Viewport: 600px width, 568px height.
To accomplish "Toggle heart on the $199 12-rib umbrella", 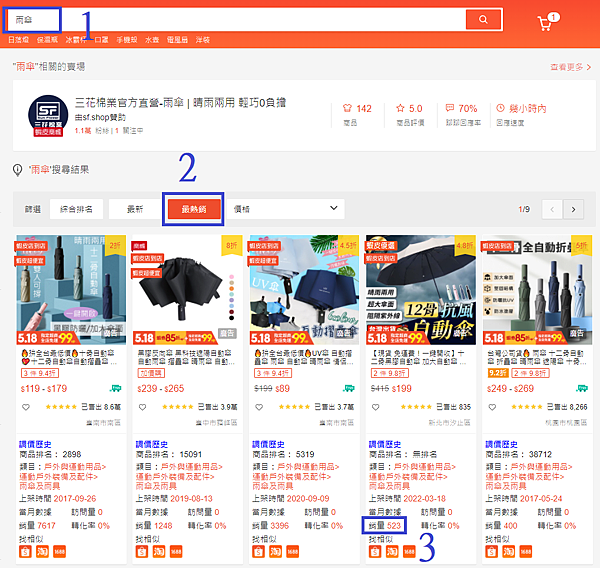I will tap(376, 407).
